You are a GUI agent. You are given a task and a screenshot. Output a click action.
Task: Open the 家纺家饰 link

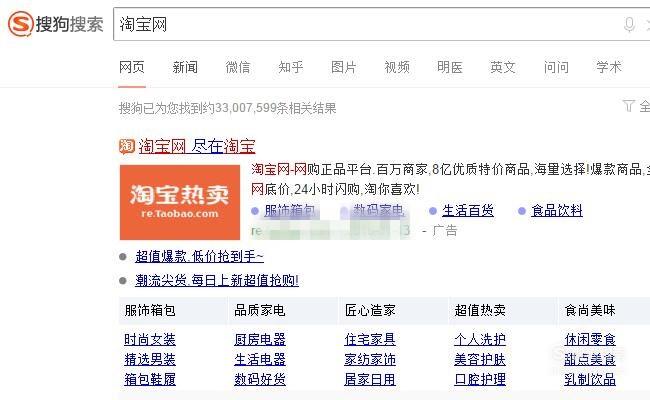pyautogui.click(x=370, y=359)
